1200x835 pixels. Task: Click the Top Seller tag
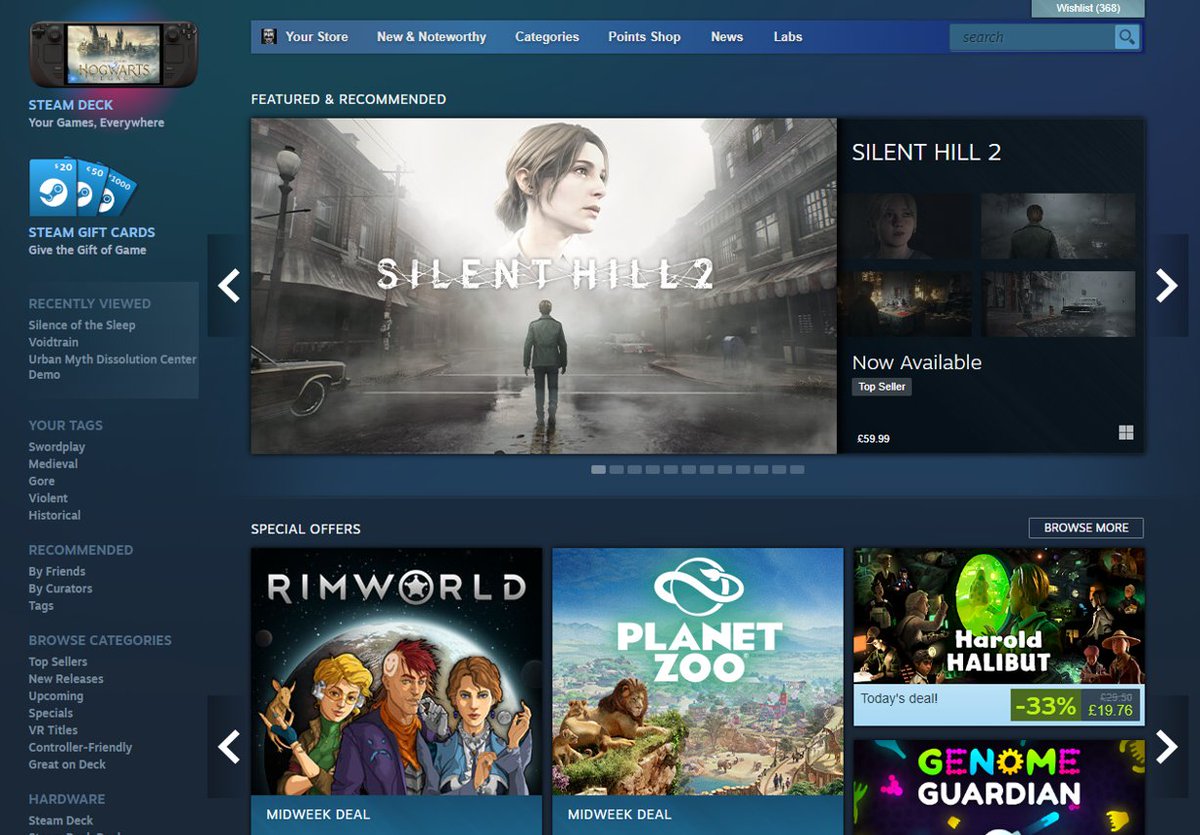pyautogui.click(x=882, y=387)
